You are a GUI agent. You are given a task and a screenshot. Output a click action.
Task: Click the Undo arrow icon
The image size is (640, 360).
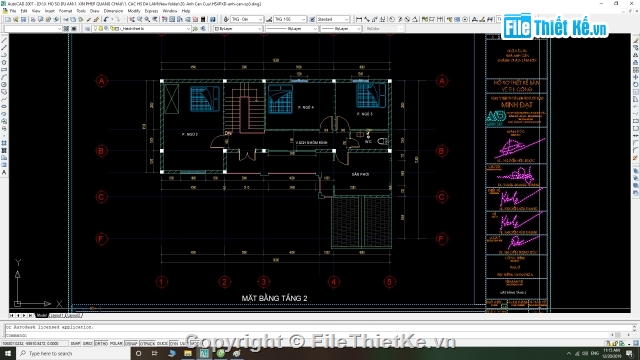coord(105,19)
